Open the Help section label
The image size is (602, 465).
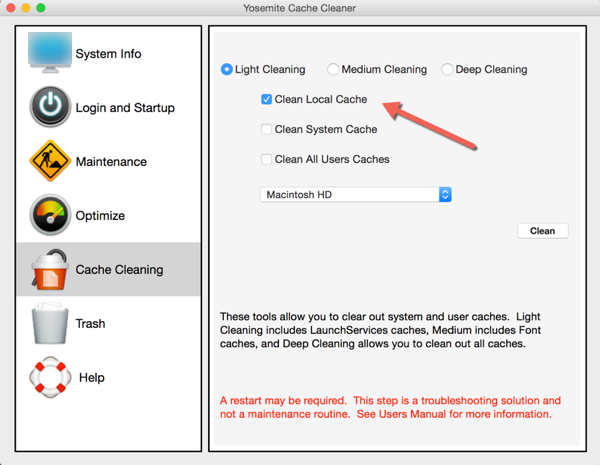92,377
